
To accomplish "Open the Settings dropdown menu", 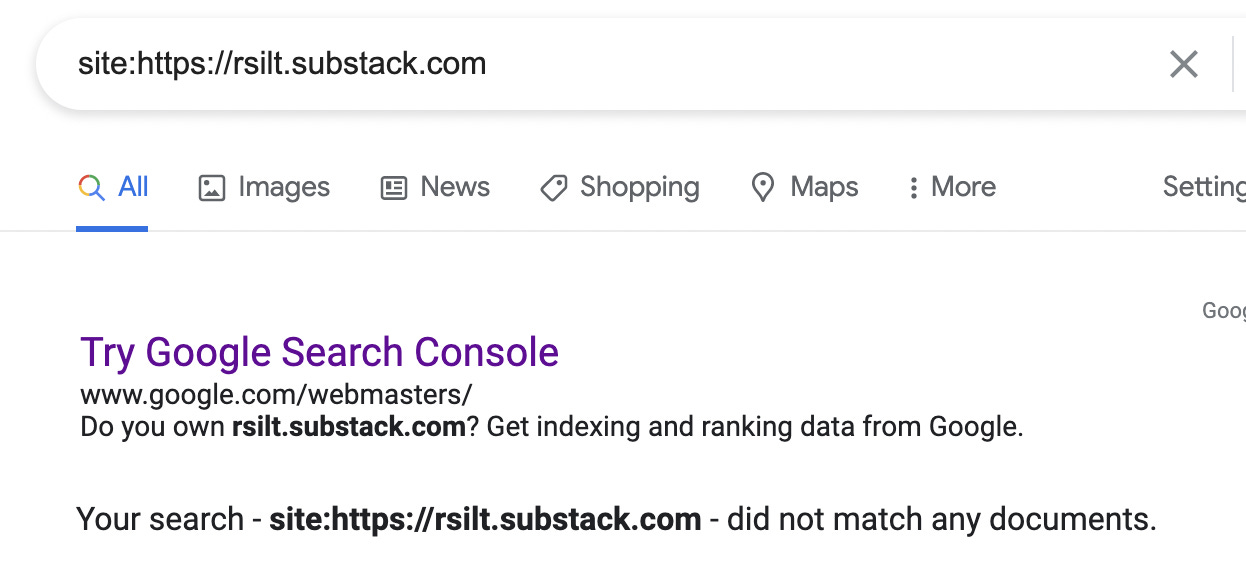I will (x=1204, y=187).
